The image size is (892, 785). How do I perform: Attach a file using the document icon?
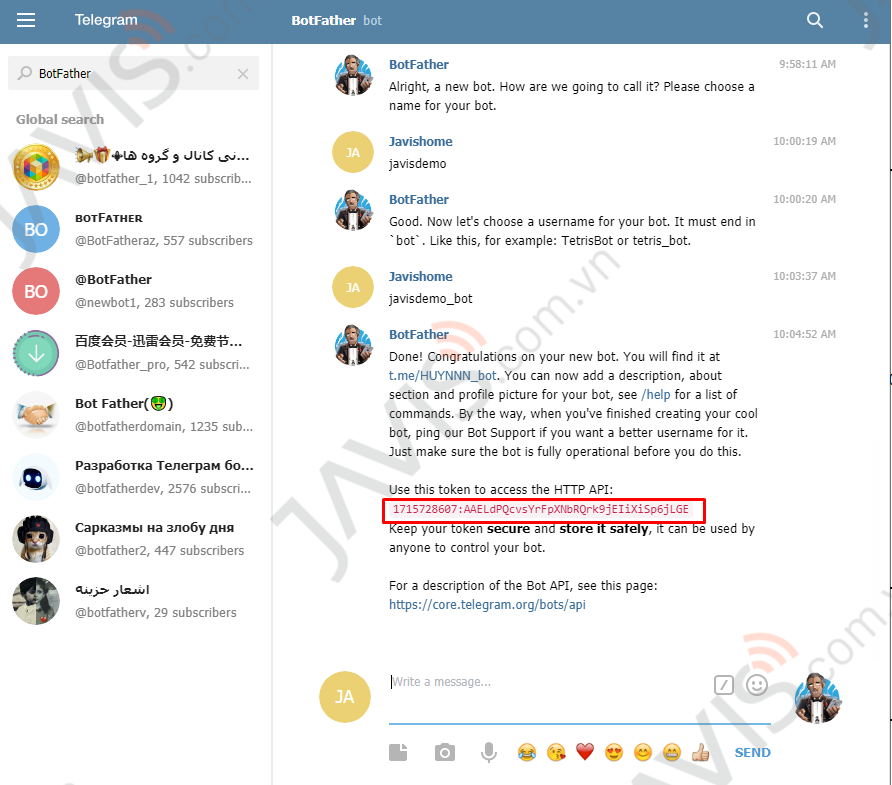(398, 753)
